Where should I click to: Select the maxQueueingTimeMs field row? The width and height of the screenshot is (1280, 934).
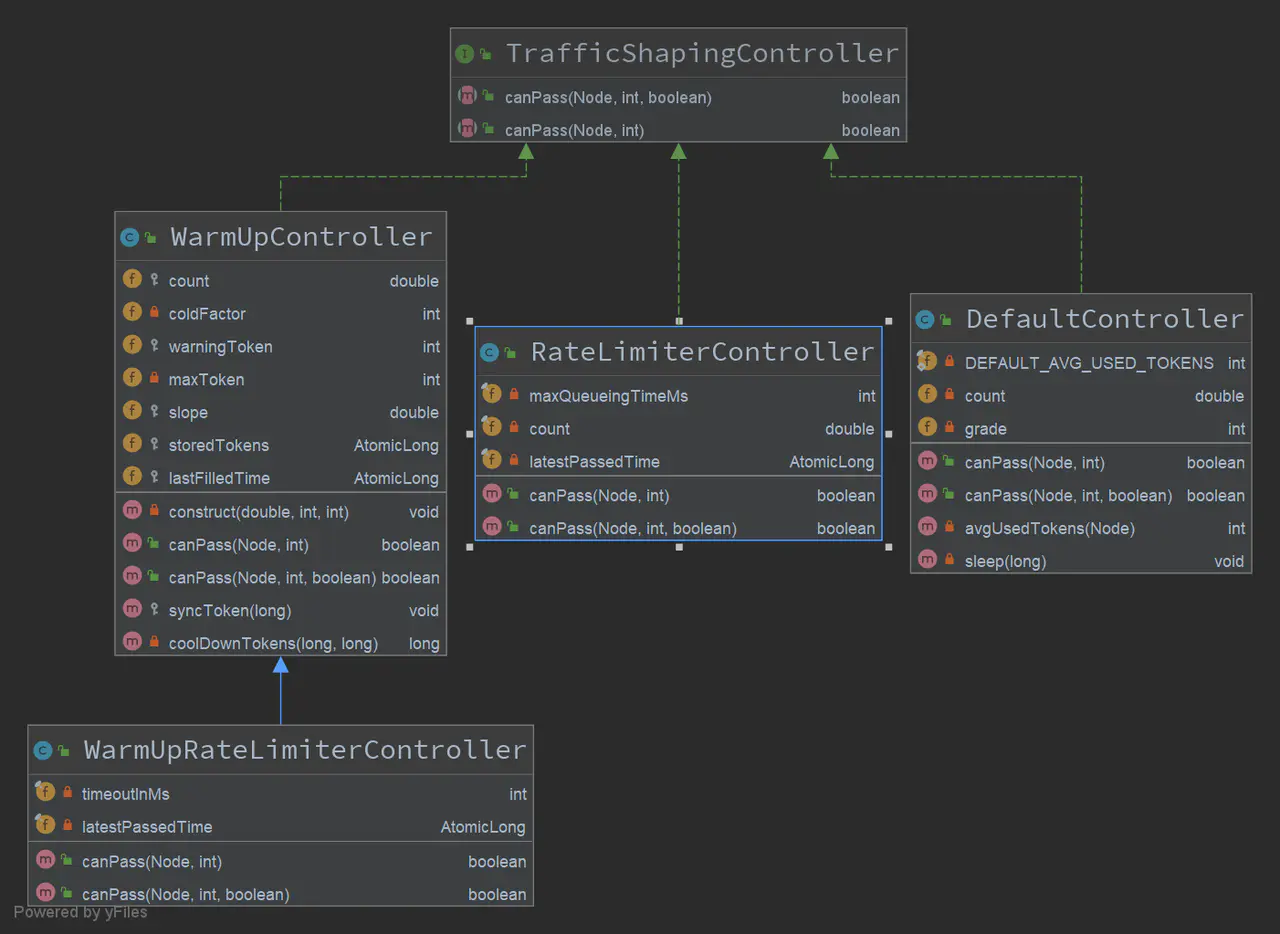click(x=679, y=396)
